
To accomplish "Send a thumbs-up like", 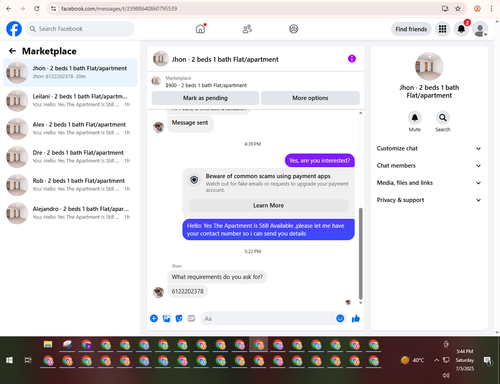I will 356,318.
